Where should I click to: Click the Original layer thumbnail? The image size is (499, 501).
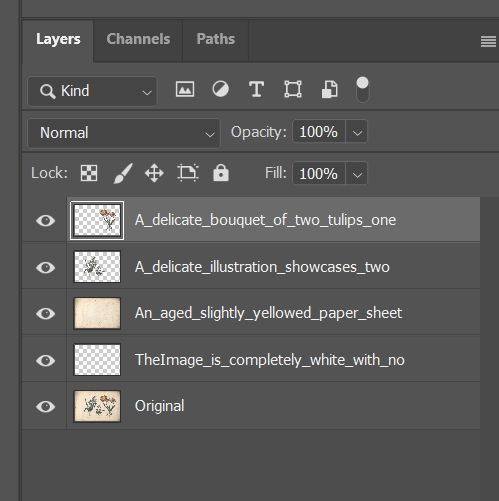(97, 406)
